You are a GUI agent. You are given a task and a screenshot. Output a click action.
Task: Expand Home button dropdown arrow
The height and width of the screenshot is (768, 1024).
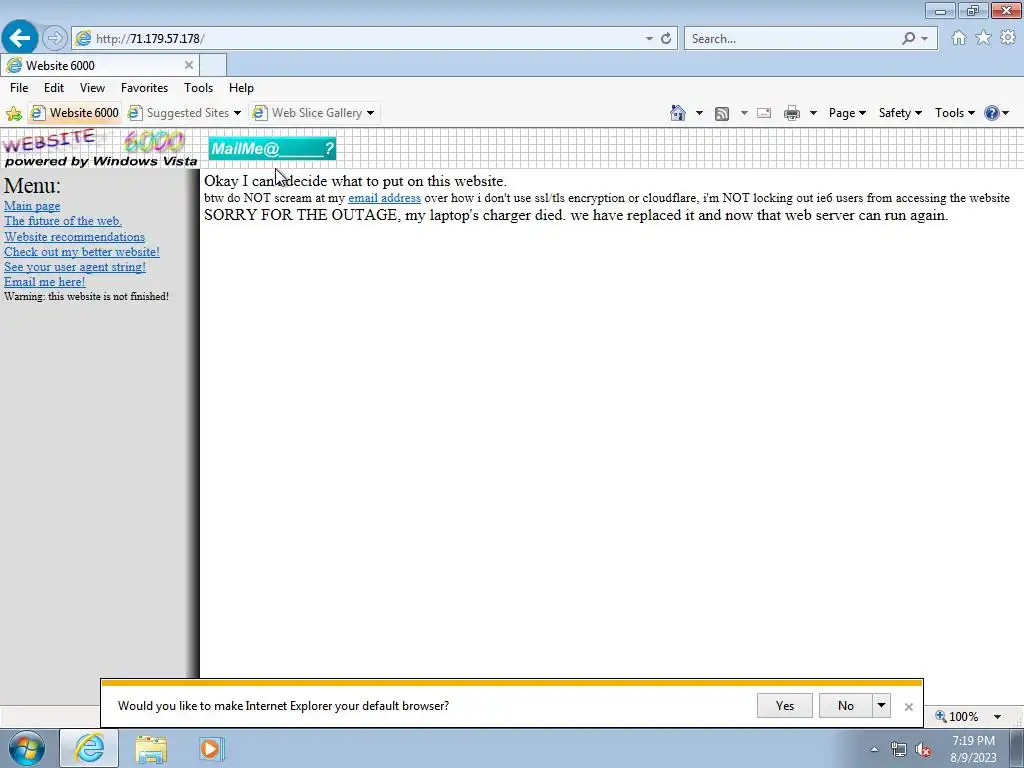[699, 113]
